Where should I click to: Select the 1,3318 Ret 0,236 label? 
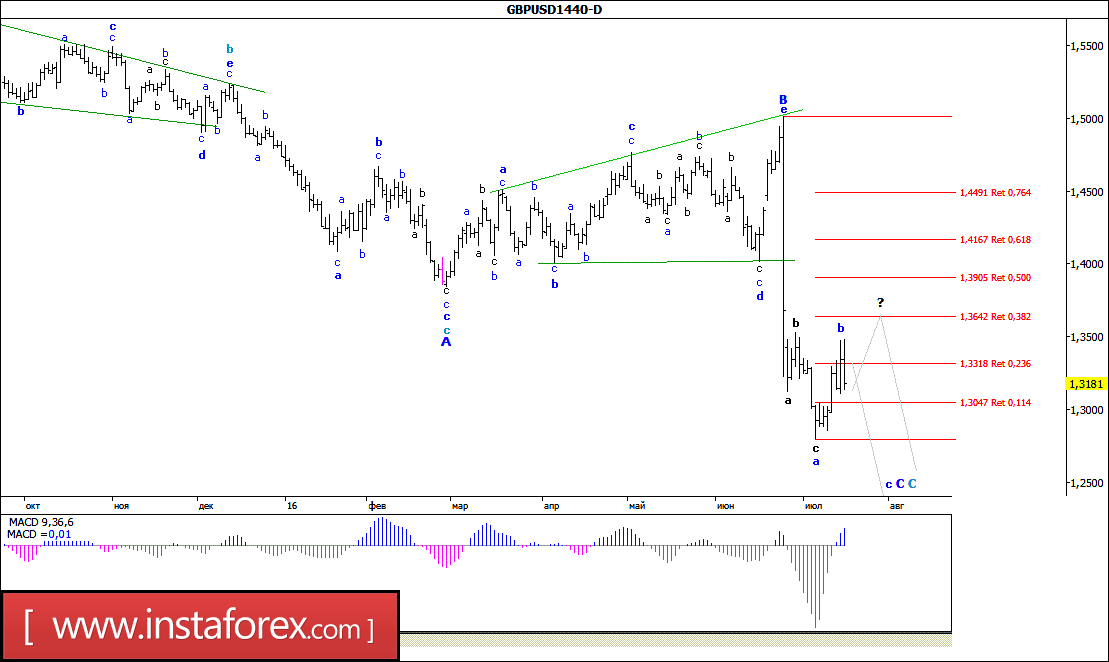(x=995, y=364)
